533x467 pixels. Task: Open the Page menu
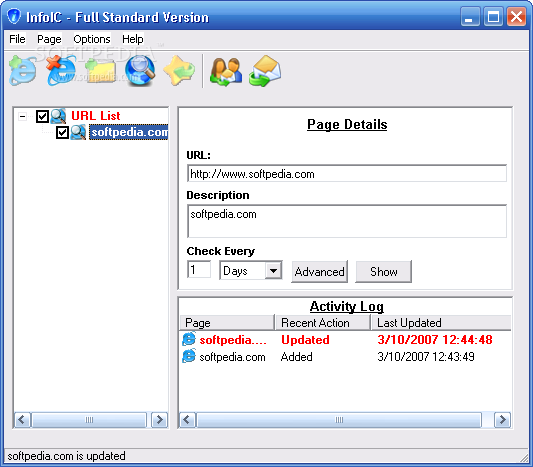point(49,39)
